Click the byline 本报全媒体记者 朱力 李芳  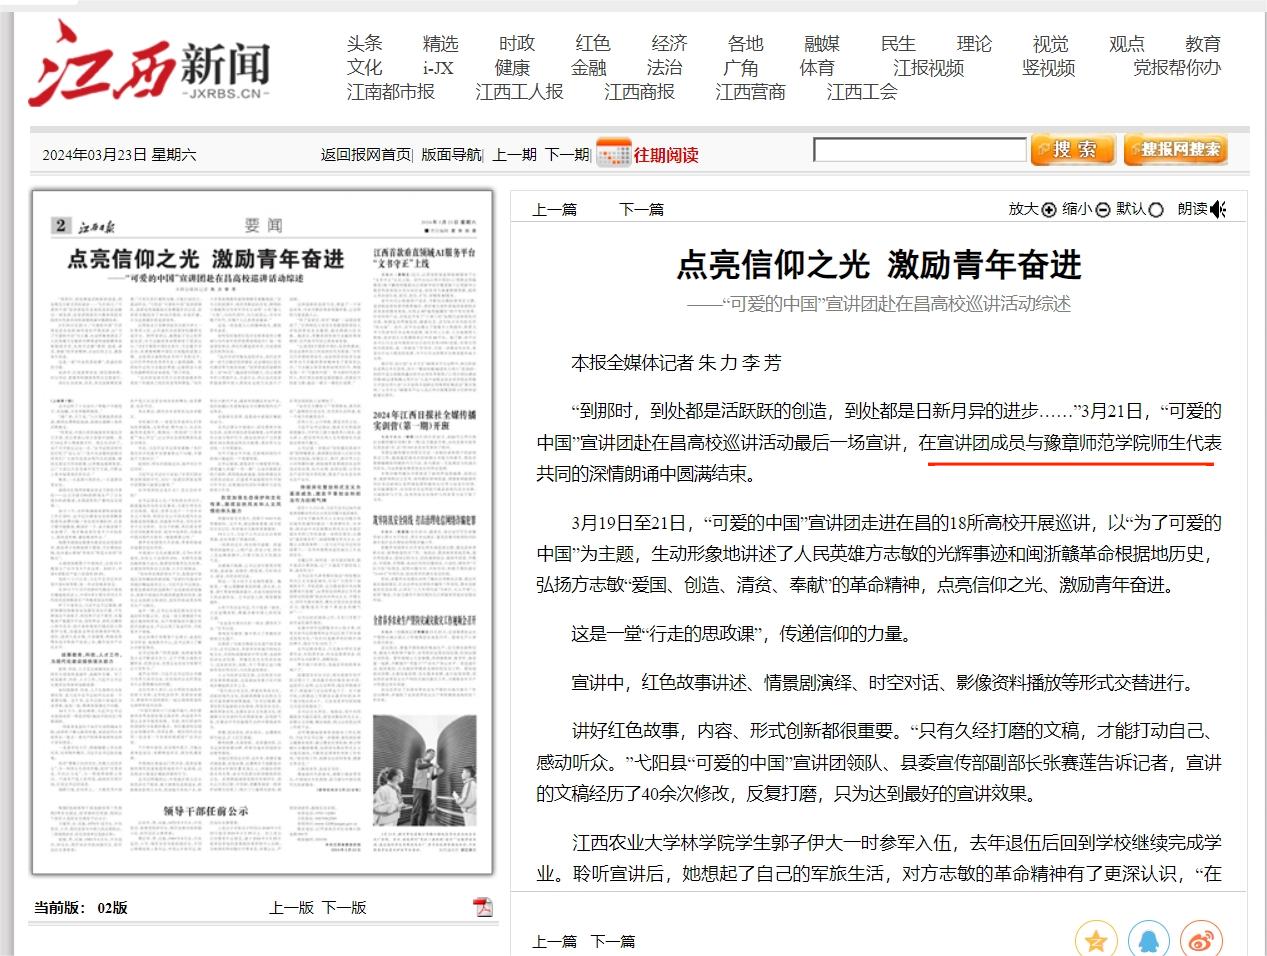click(x=676, y=363)
